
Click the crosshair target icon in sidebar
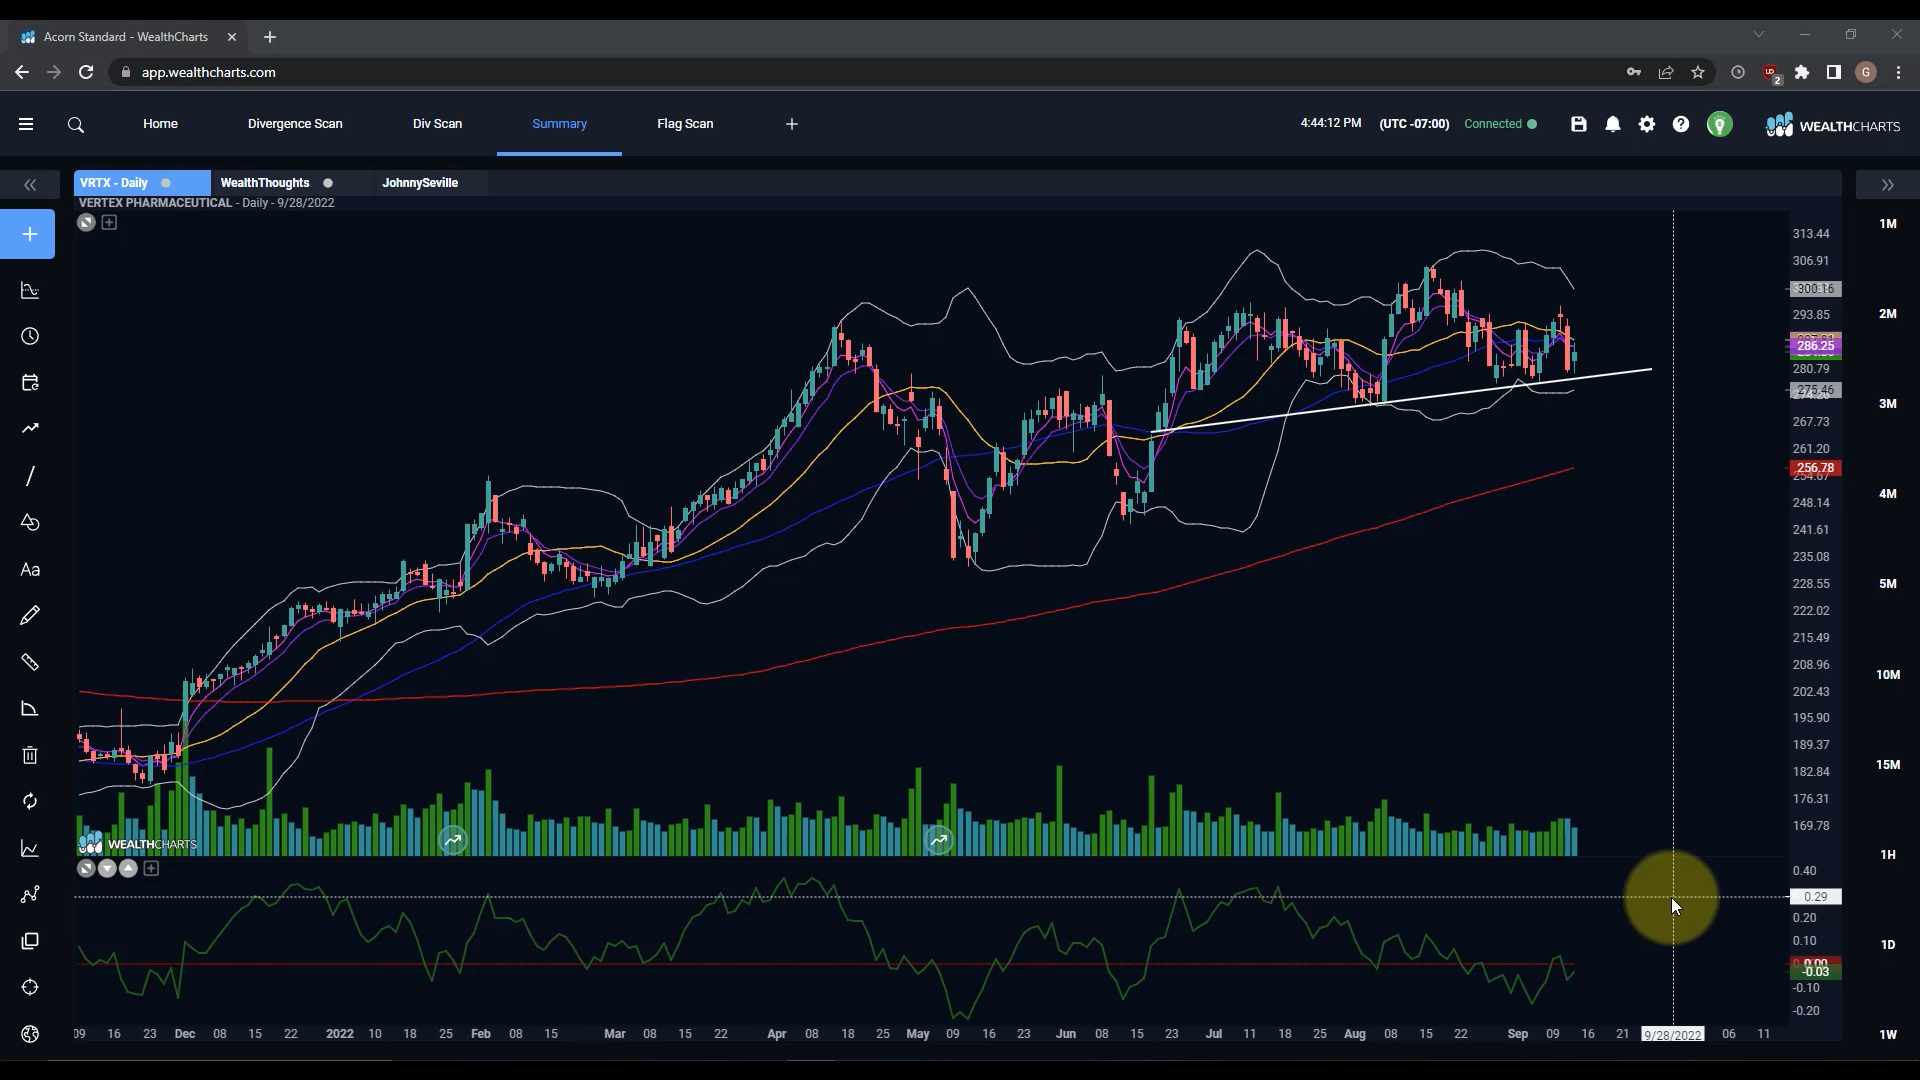30,987
